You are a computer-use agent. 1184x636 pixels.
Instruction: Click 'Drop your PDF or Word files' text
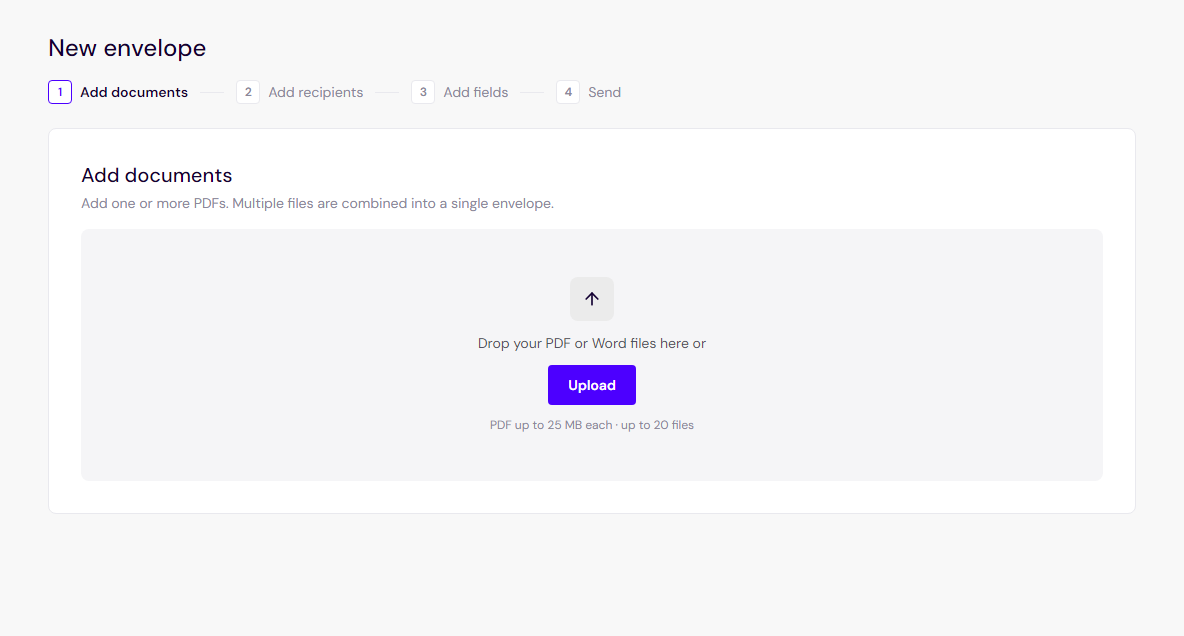point(591,344)
